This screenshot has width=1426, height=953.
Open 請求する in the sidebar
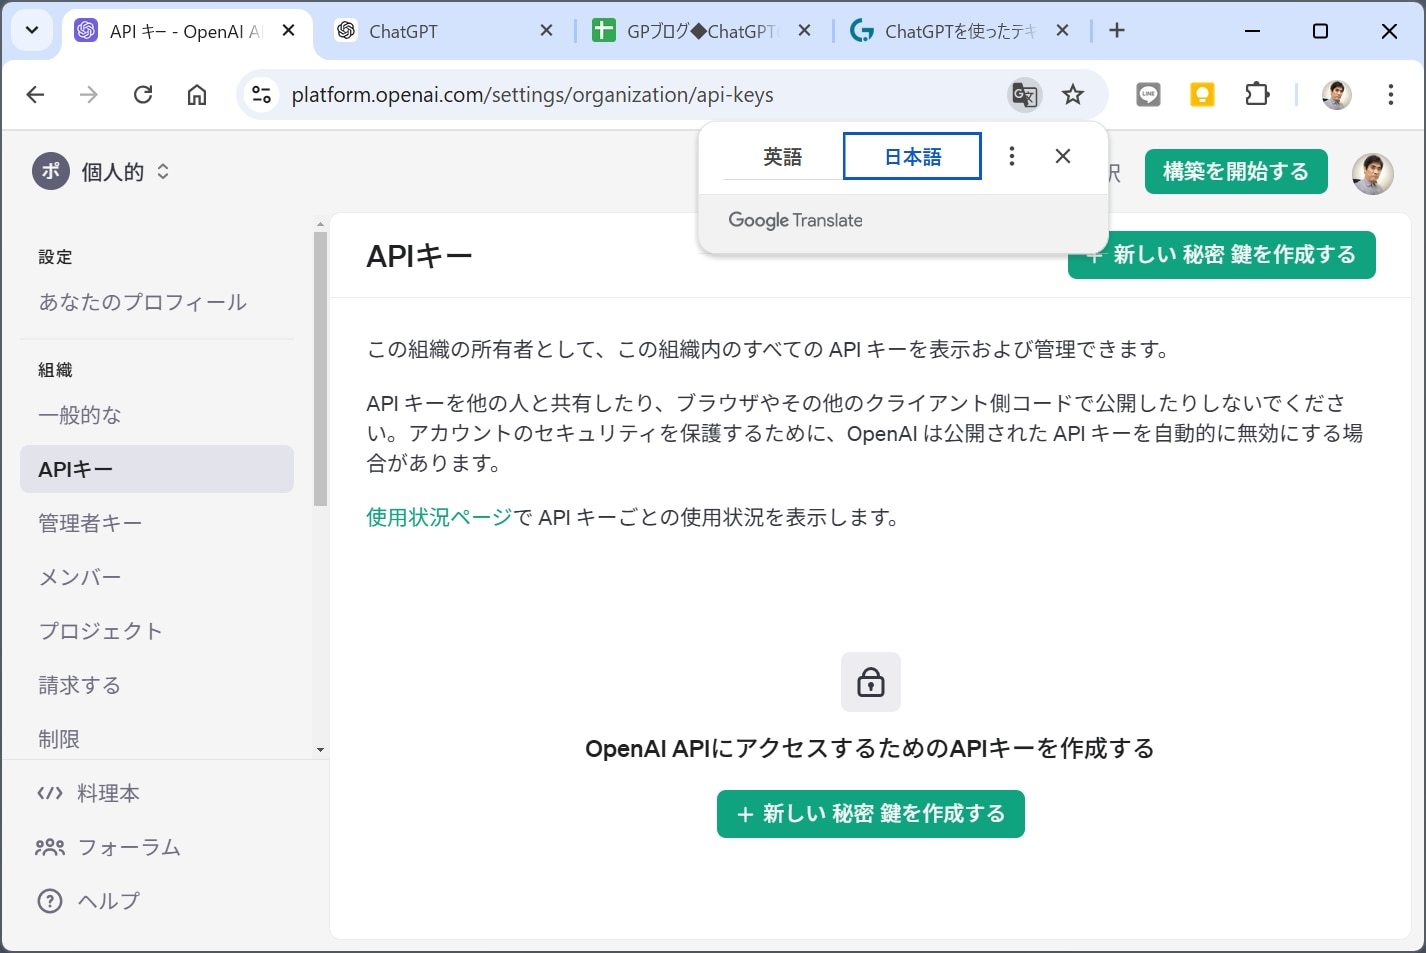click(80, 685)
